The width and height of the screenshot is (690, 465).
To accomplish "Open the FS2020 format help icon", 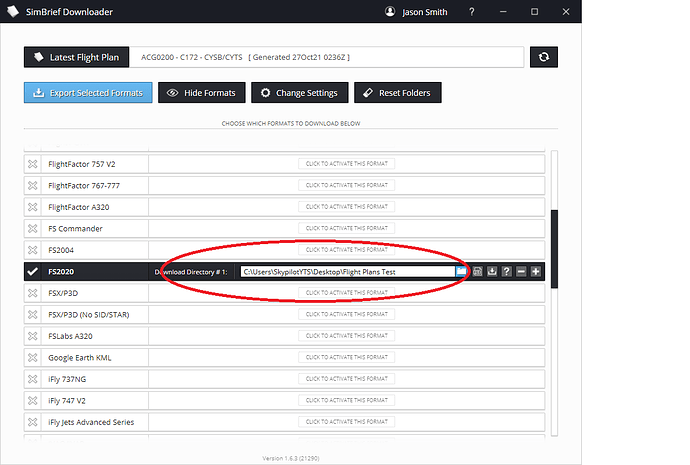I will (507, 271).
